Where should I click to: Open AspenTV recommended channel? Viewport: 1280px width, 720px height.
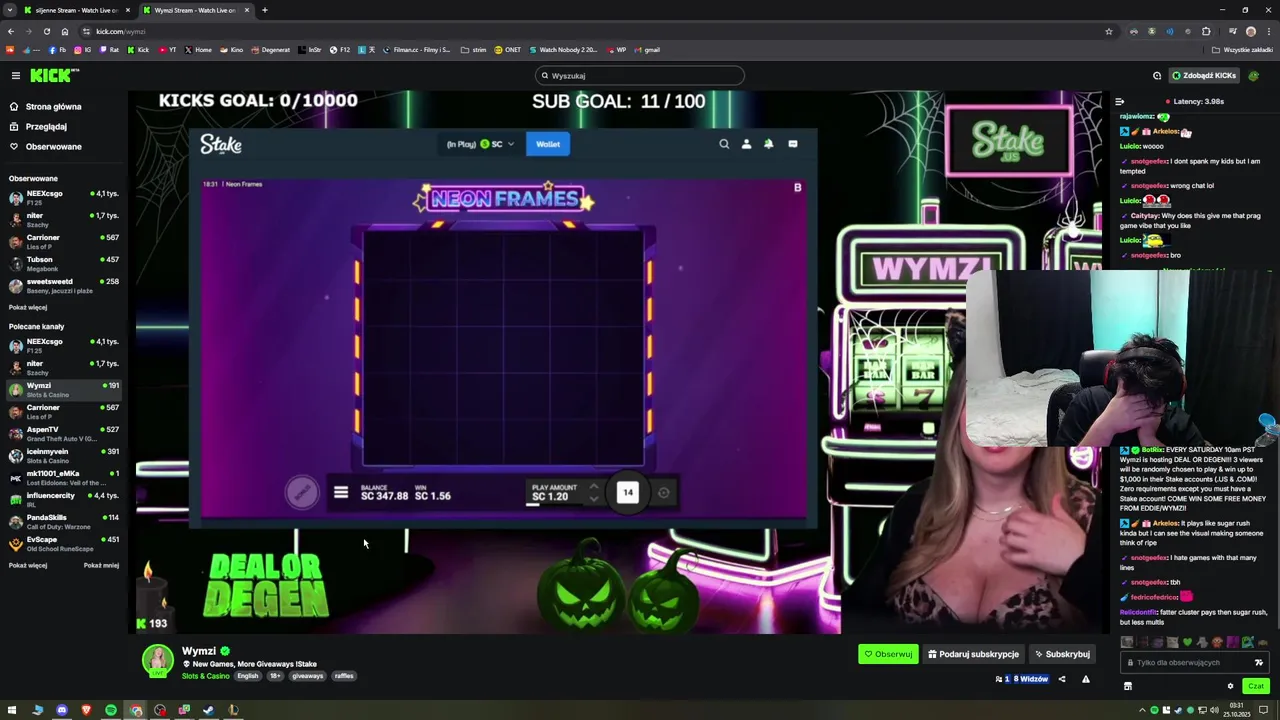pyautogui.click(x=64, y=433)
